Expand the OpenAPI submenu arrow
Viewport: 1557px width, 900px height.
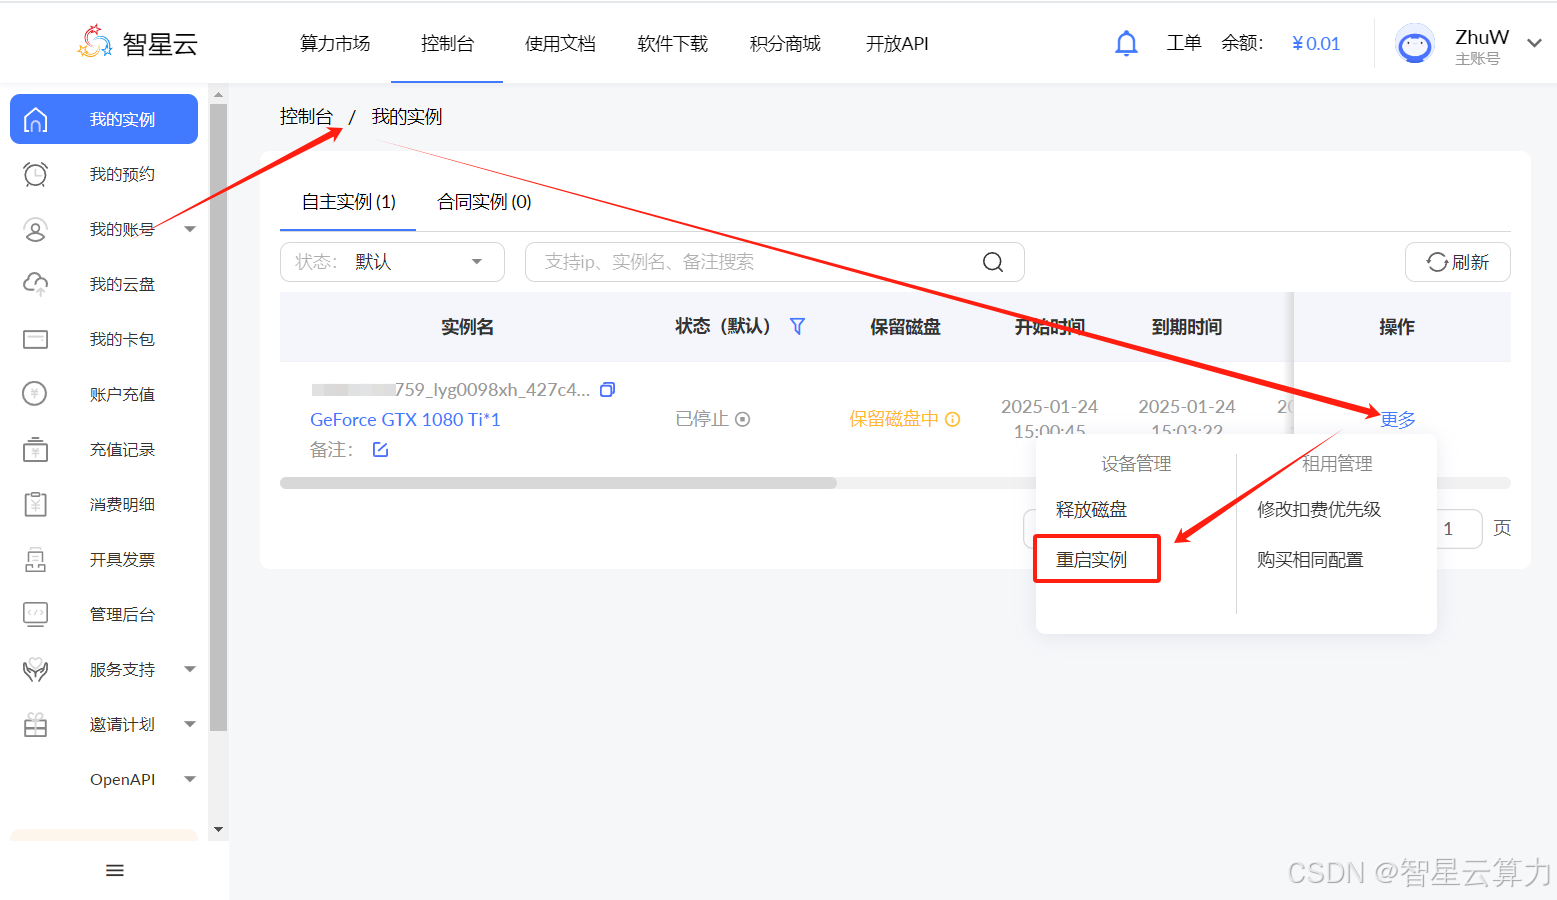tap(190, 779)
